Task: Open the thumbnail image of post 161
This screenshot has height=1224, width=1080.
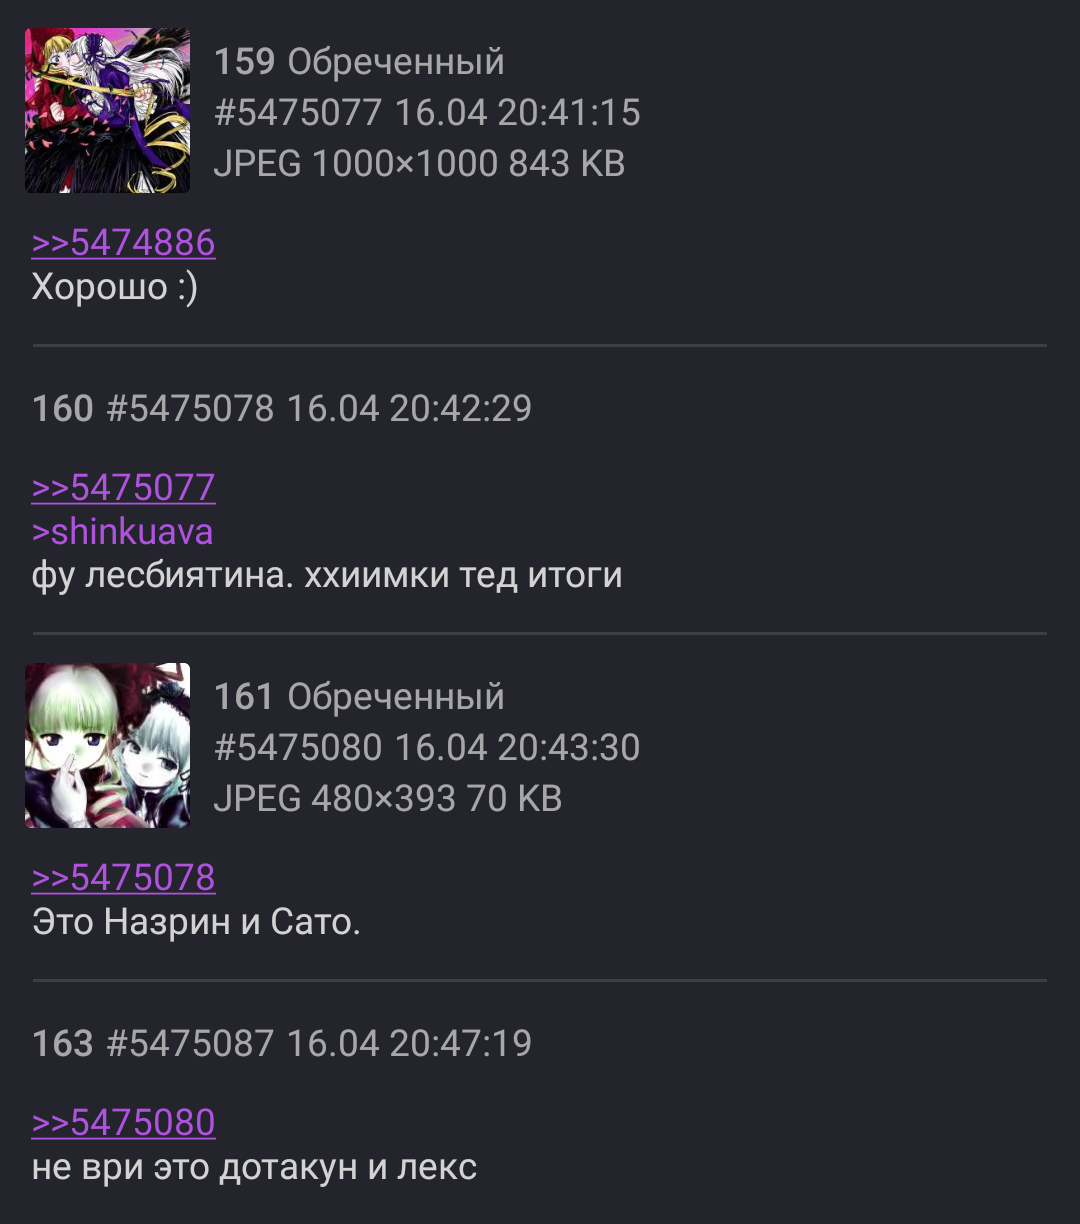Action: click(107, 745)
